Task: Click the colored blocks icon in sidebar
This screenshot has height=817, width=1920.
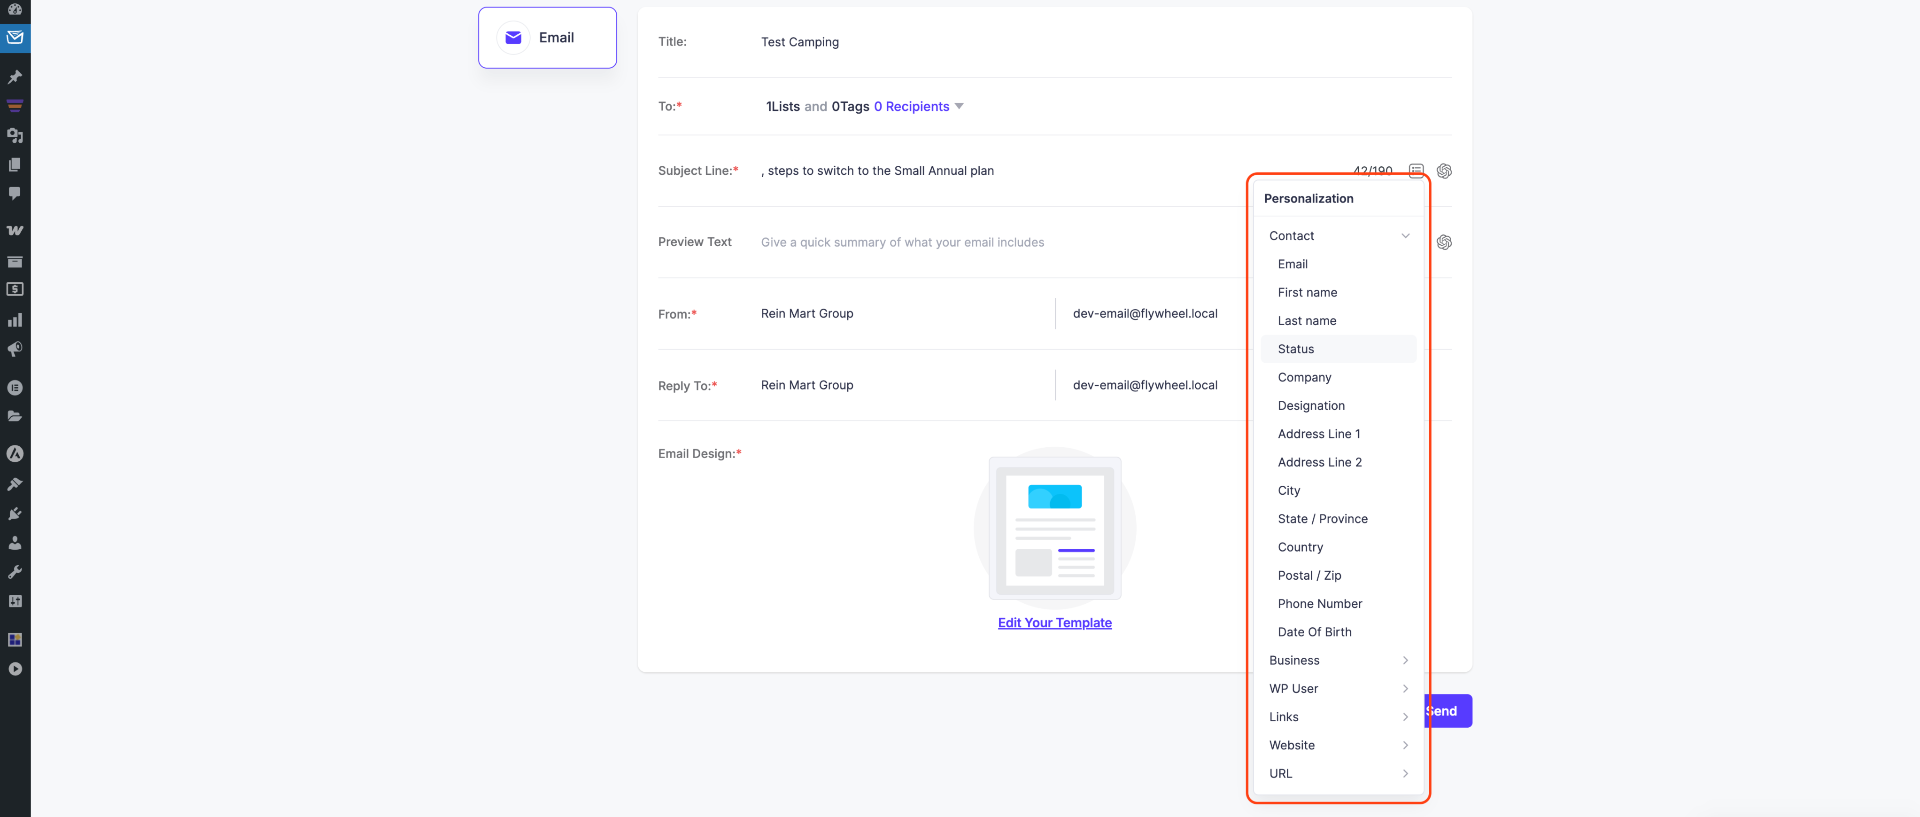Action: click(15, 639)
